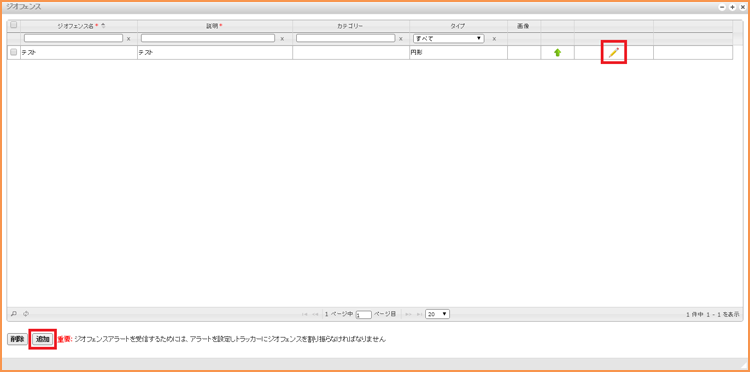Focus the ジオフェンス名 filter input

pos(73,38)
